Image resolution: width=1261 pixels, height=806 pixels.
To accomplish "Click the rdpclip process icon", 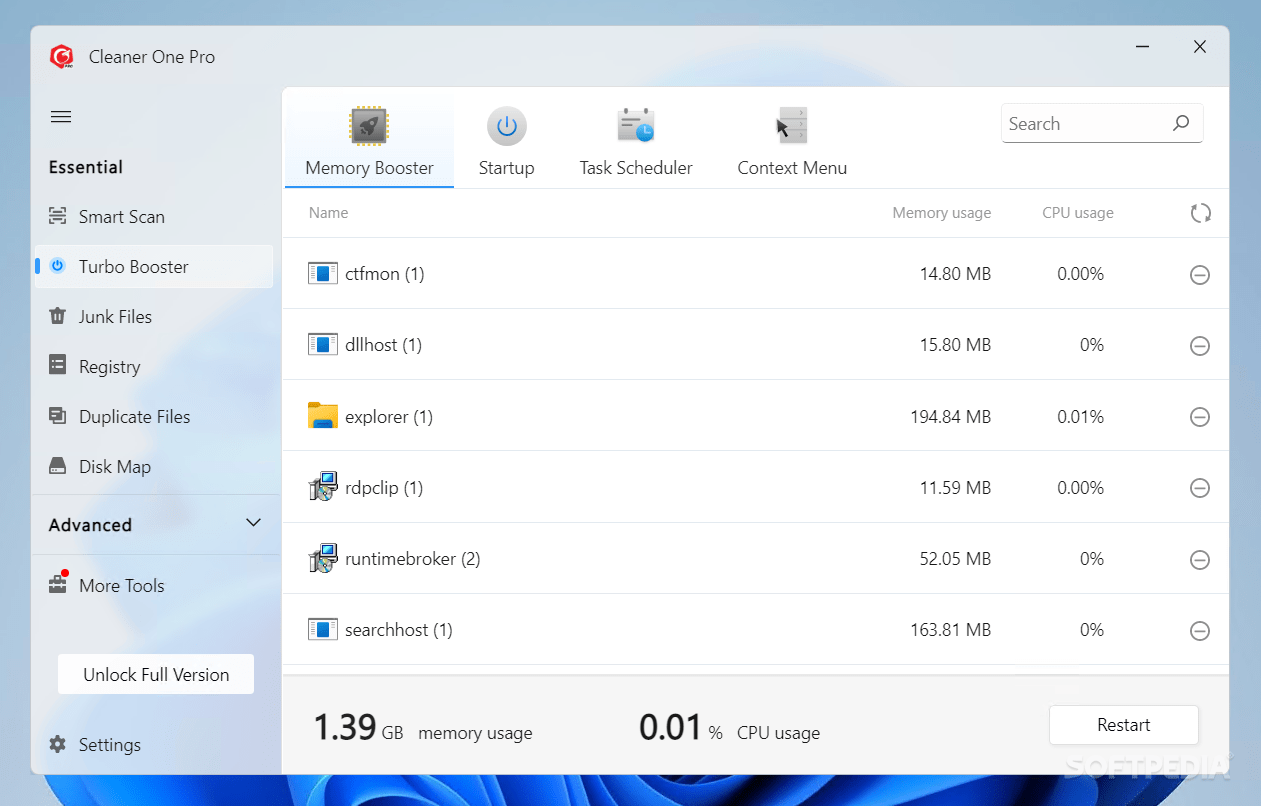I will coord(323,487).
